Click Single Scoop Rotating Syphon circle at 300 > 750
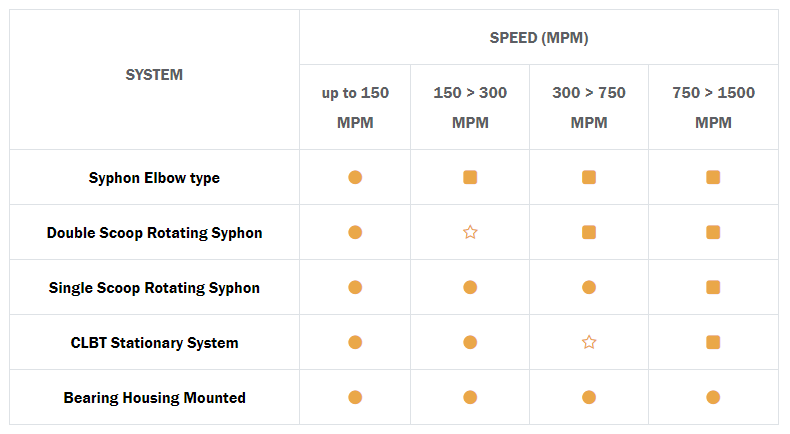Image resolution: width=790 pixels, height=434 pixels. (x=589, y=287)
